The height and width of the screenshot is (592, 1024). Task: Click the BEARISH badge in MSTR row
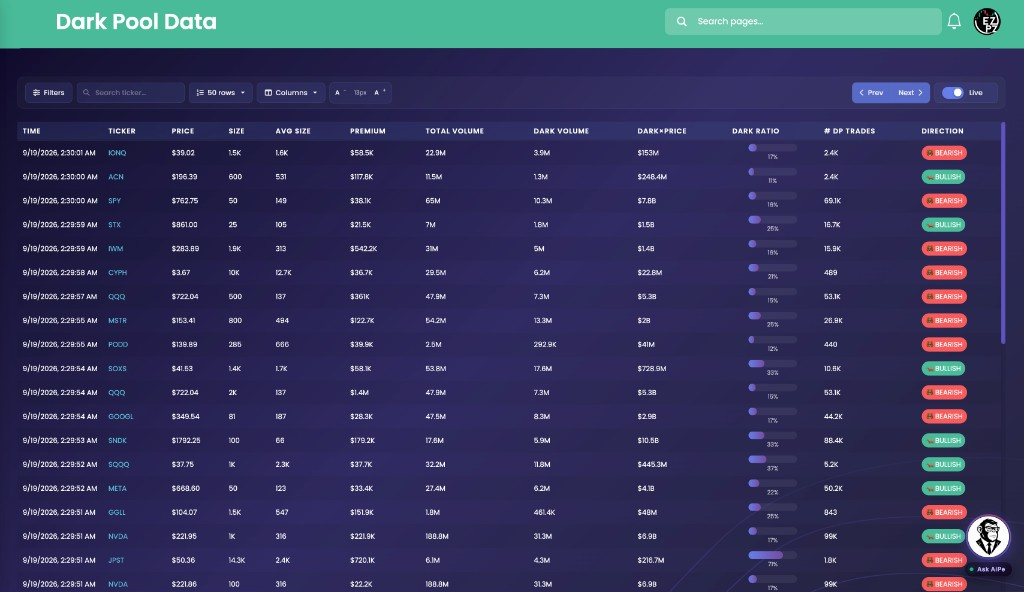tap(944, 321)
